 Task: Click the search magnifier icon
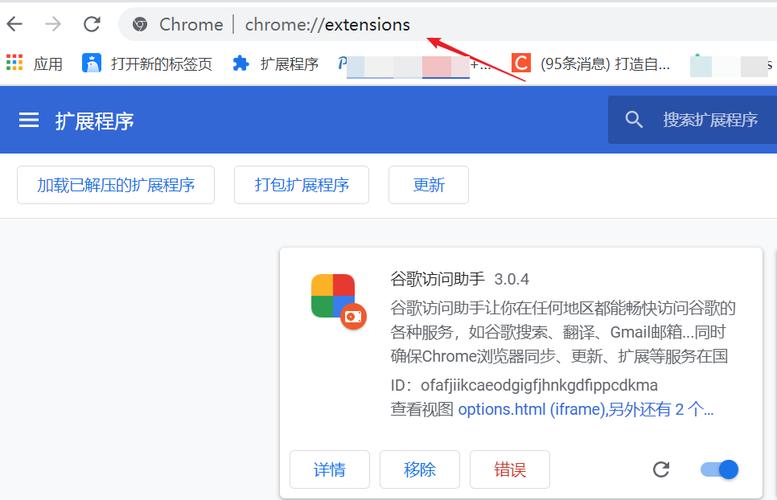pos(633,119)
